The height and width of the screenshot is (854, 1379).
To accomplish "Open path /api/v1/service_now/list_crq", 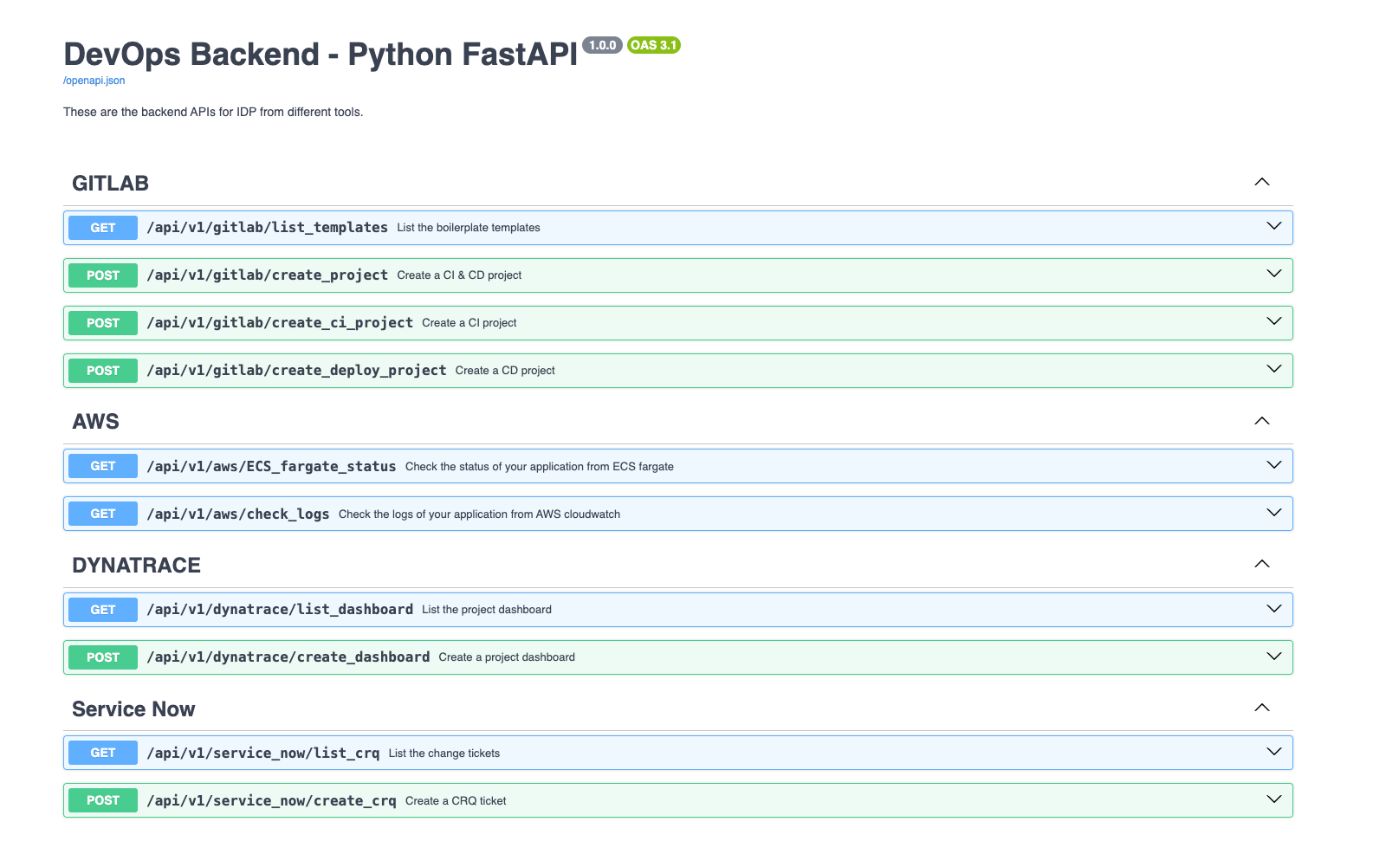I will coord(263,753).
